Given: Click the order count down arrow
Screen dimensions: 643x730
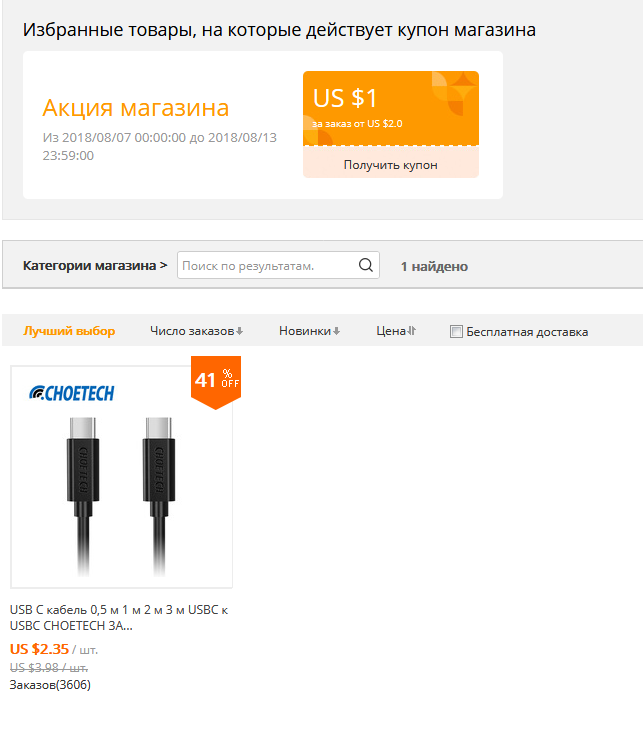Looking at the screenshot, I should pos(239,331).
